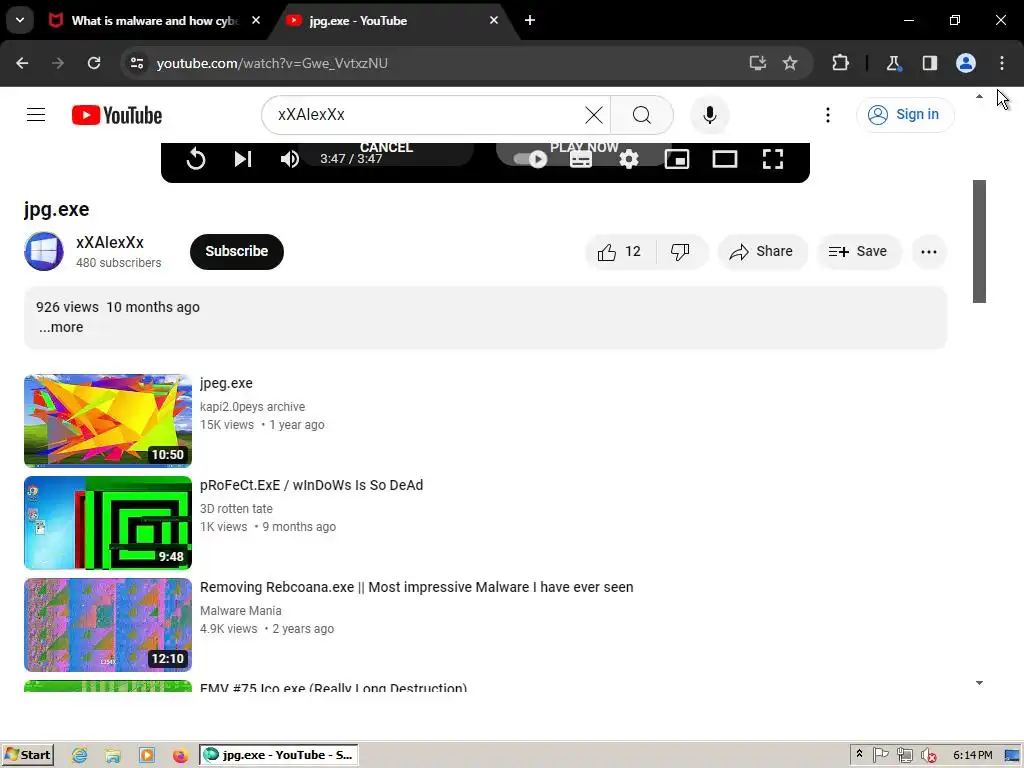Image resolution: width=1024 pixels, height=768 pixels.
Task: Open the Windows Start menu
Action: (28, 755)
